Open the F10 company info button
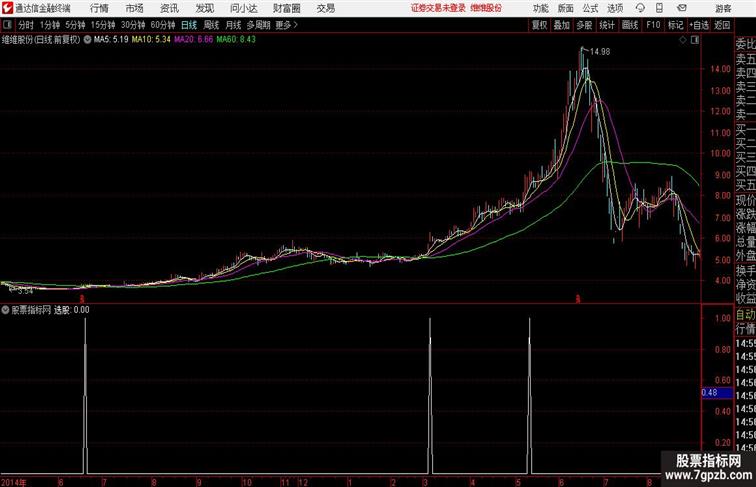The height and width of the screenshot is (487, 756). click(653, 25)
